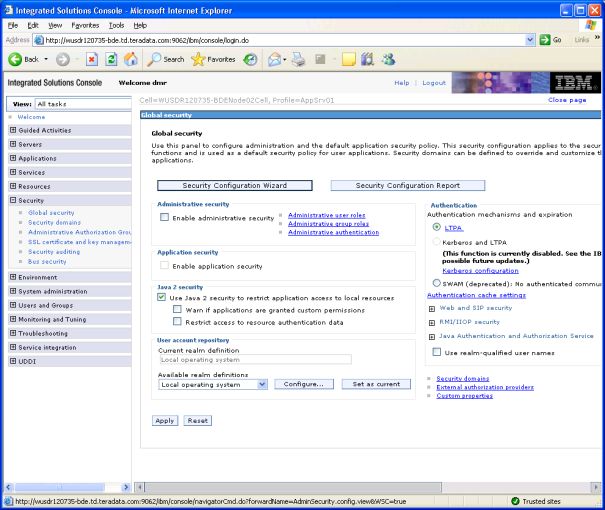Select the LTPA radio button
The height and width of the screenshot is (510, 605).
click(x=436, y=227)
